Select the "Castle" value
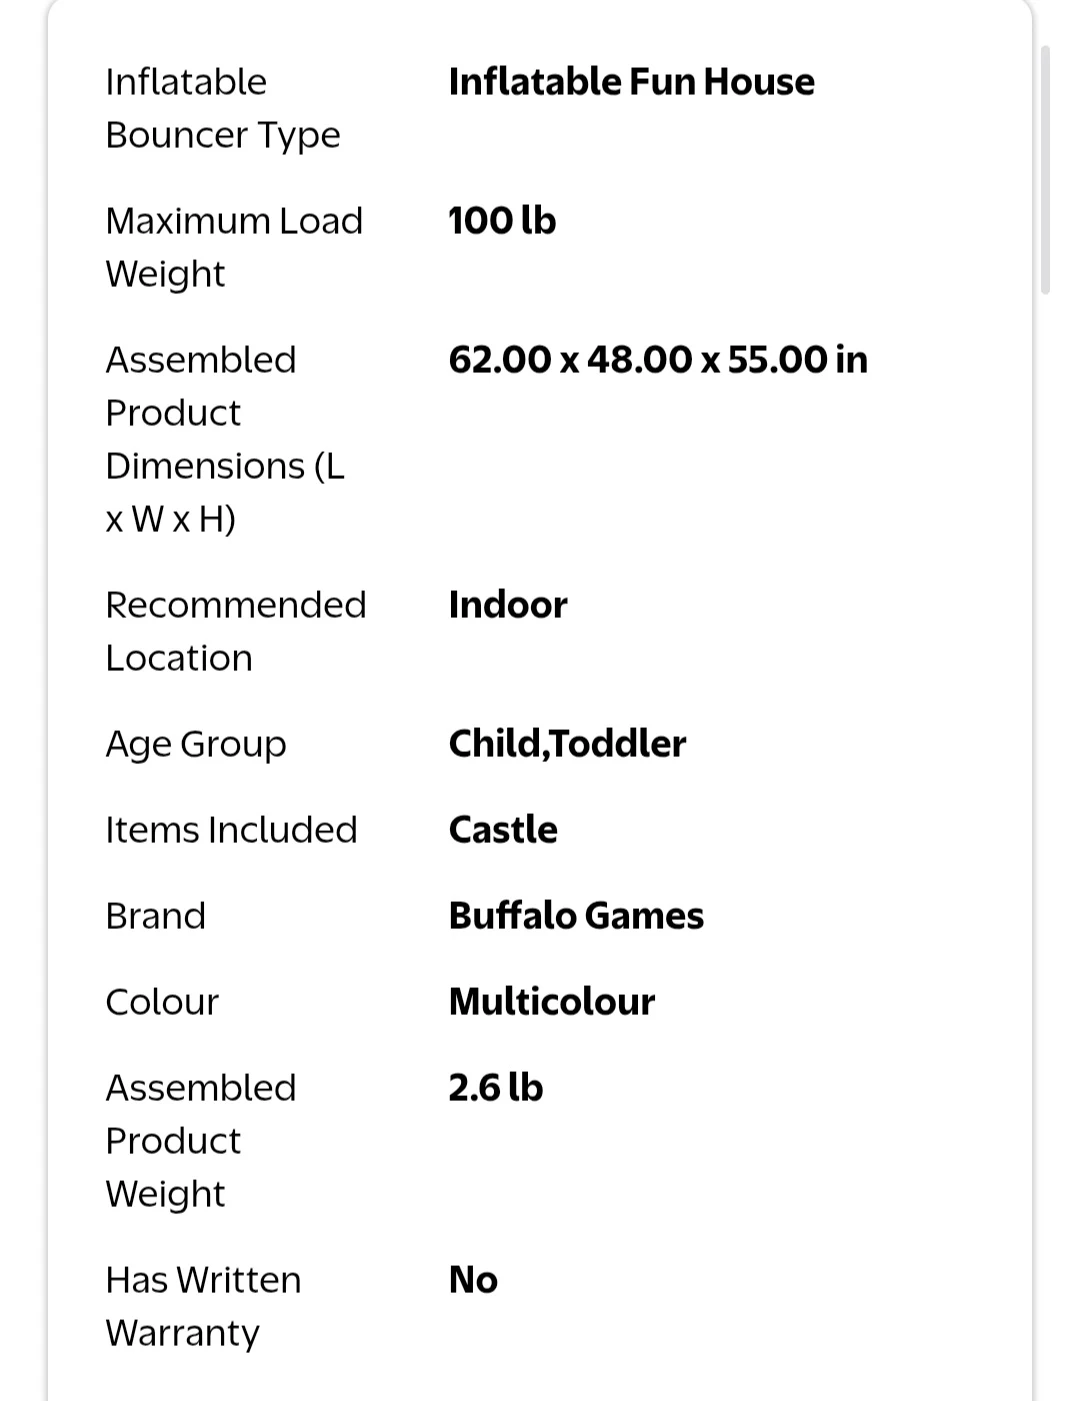 pos(503,830)
